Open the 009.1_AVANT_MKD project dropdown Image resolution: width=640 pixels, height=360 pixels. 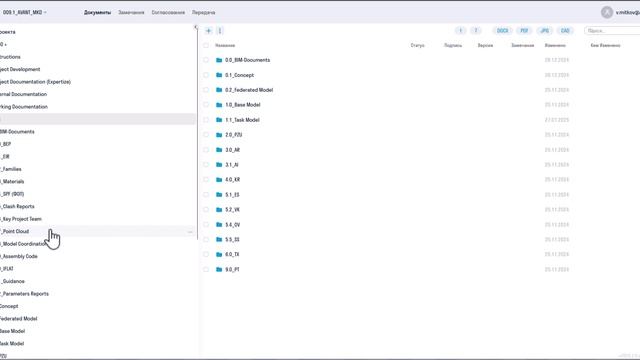24,12
